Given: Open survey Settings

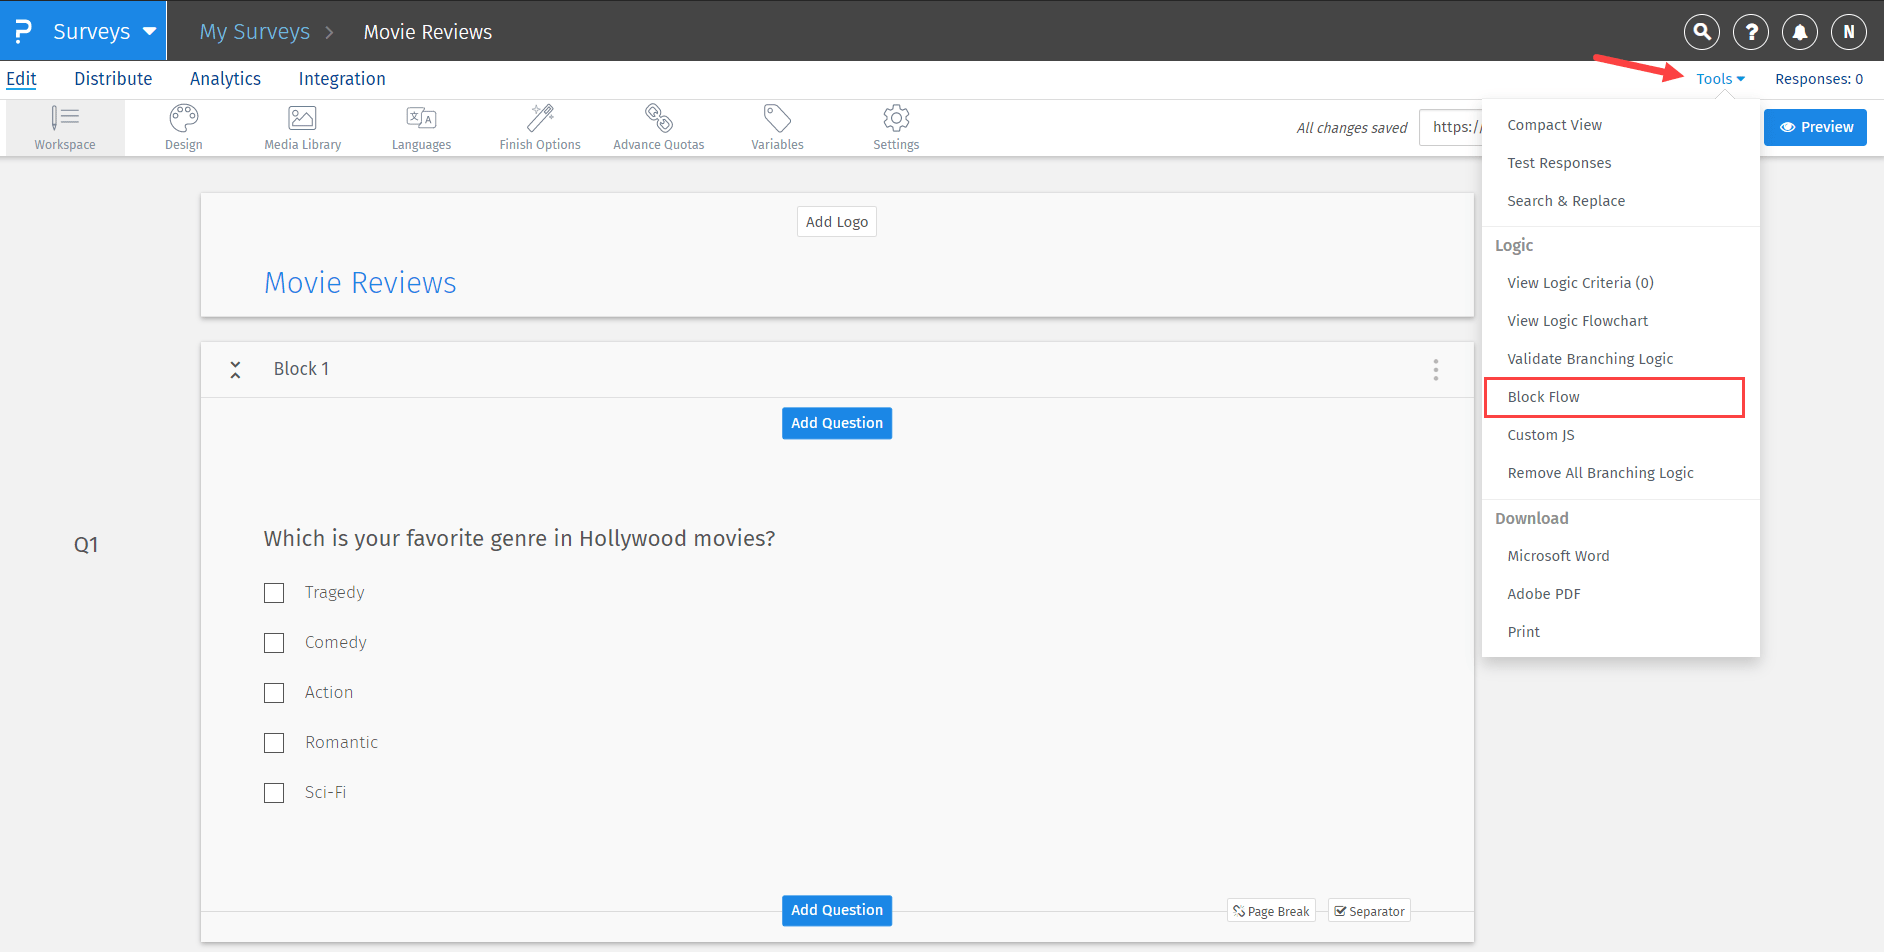Looking at the screenshot, I should coord(895,127).
